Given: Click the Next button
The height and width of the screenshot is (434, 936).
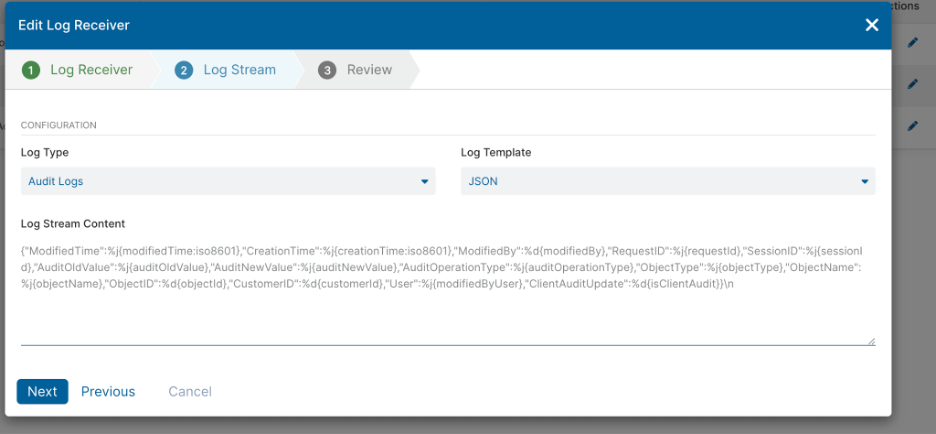Looking at the screenshot, I should click(x=42, y=392).
